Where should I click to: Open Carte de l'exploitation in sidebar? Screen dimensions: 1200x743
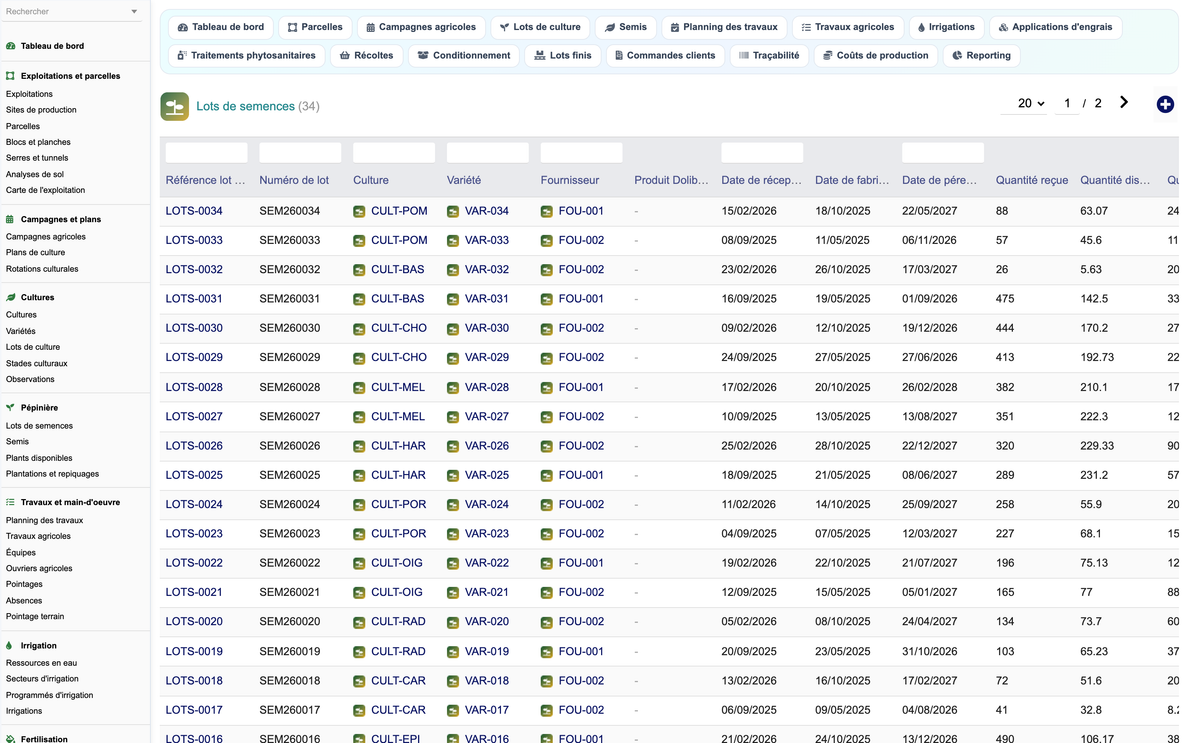pos(45,190)
